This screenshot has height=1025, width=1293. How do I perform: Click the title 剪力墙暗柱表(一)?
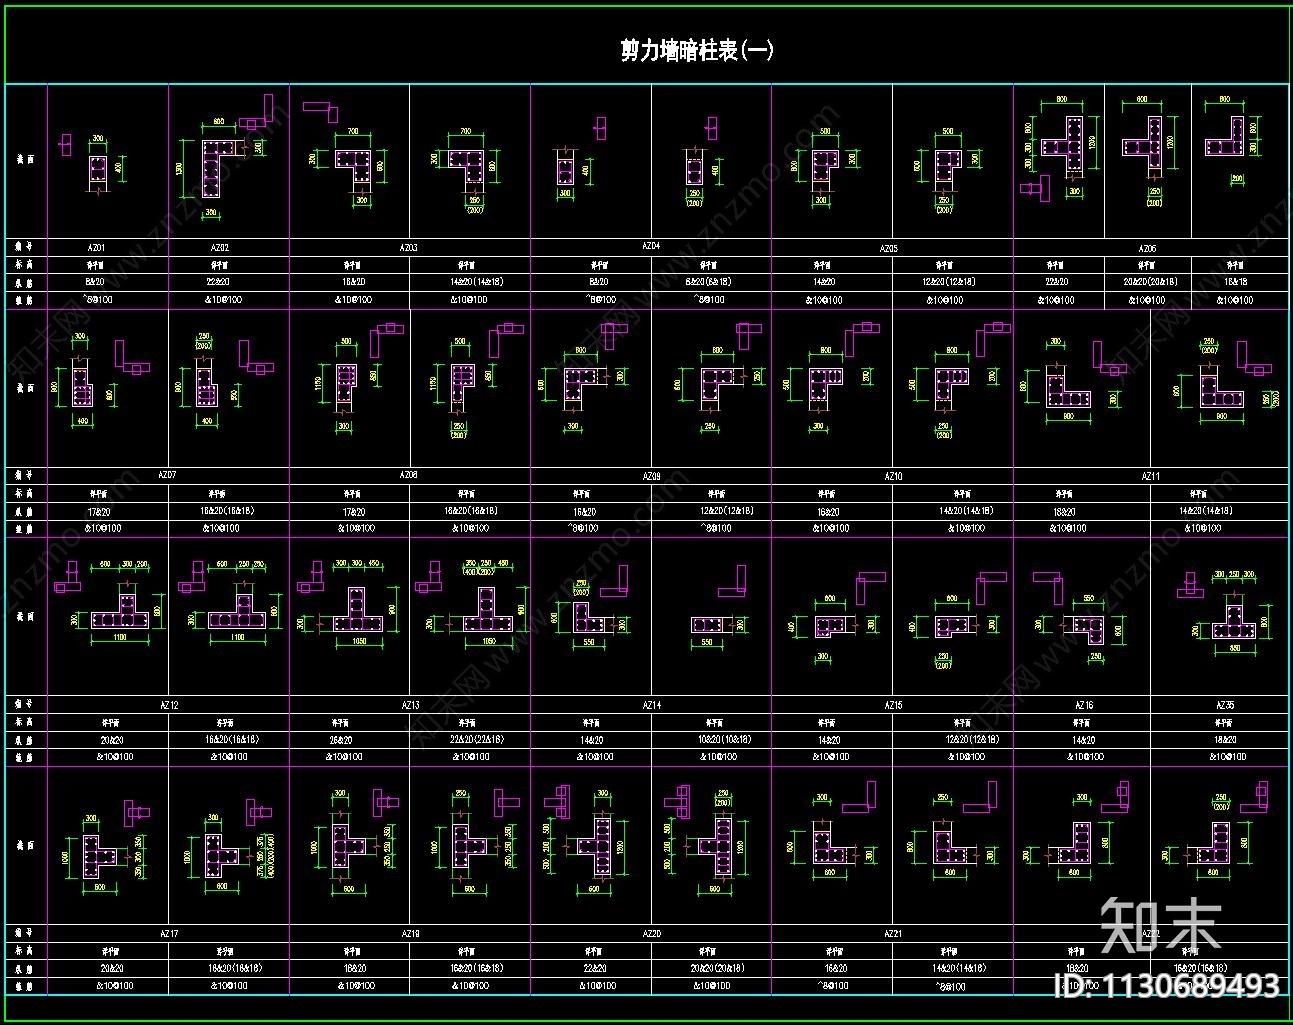[x=696, y=50]
